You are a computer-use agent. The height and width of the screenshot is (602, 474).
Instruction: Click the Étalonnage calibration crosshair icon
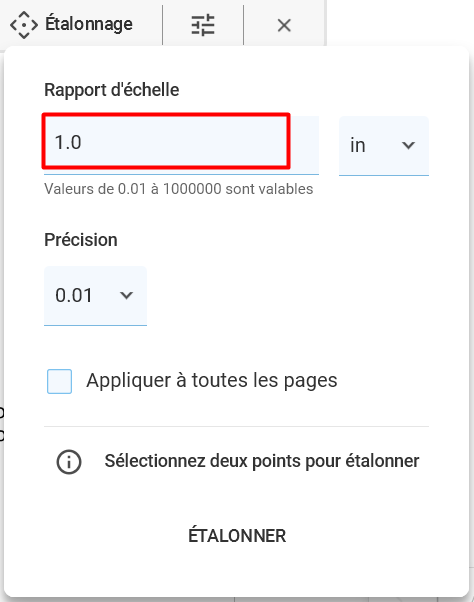pos(24,25)
